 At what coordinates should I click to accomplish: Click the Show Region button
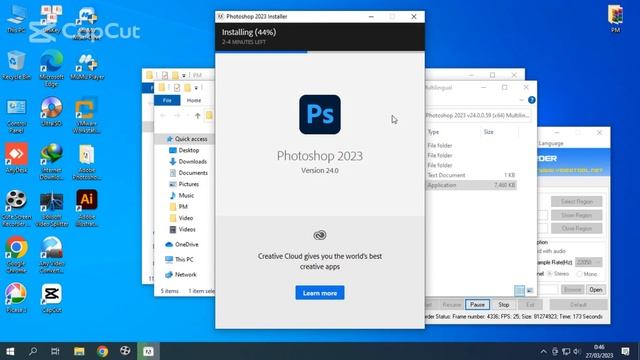tap(576, 215)
